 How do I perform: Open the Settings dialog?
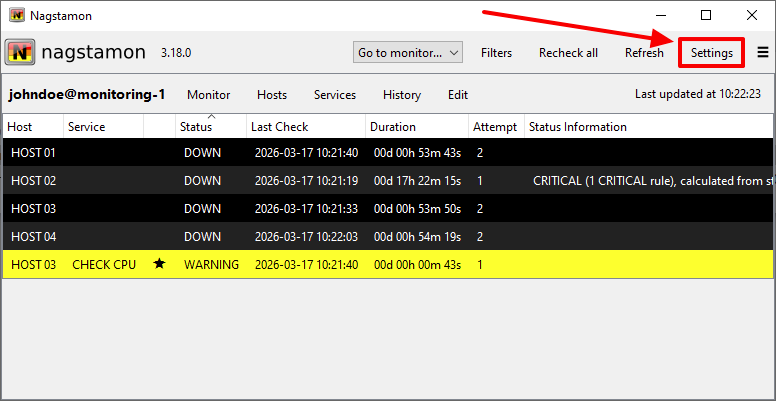click(711, 53)
